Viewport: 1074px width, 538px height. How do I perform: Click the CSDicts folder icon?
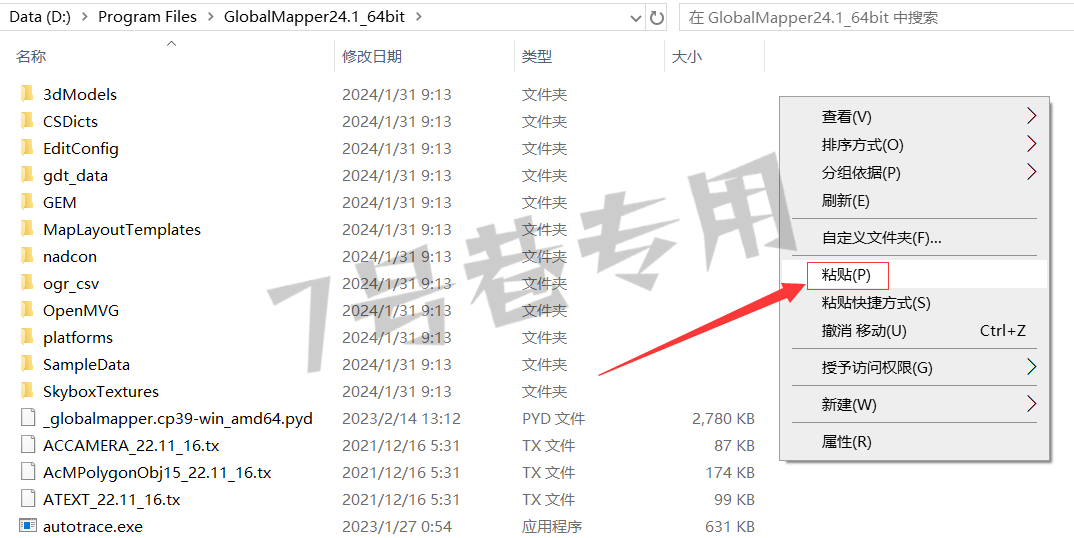click(x=27, y=121)
